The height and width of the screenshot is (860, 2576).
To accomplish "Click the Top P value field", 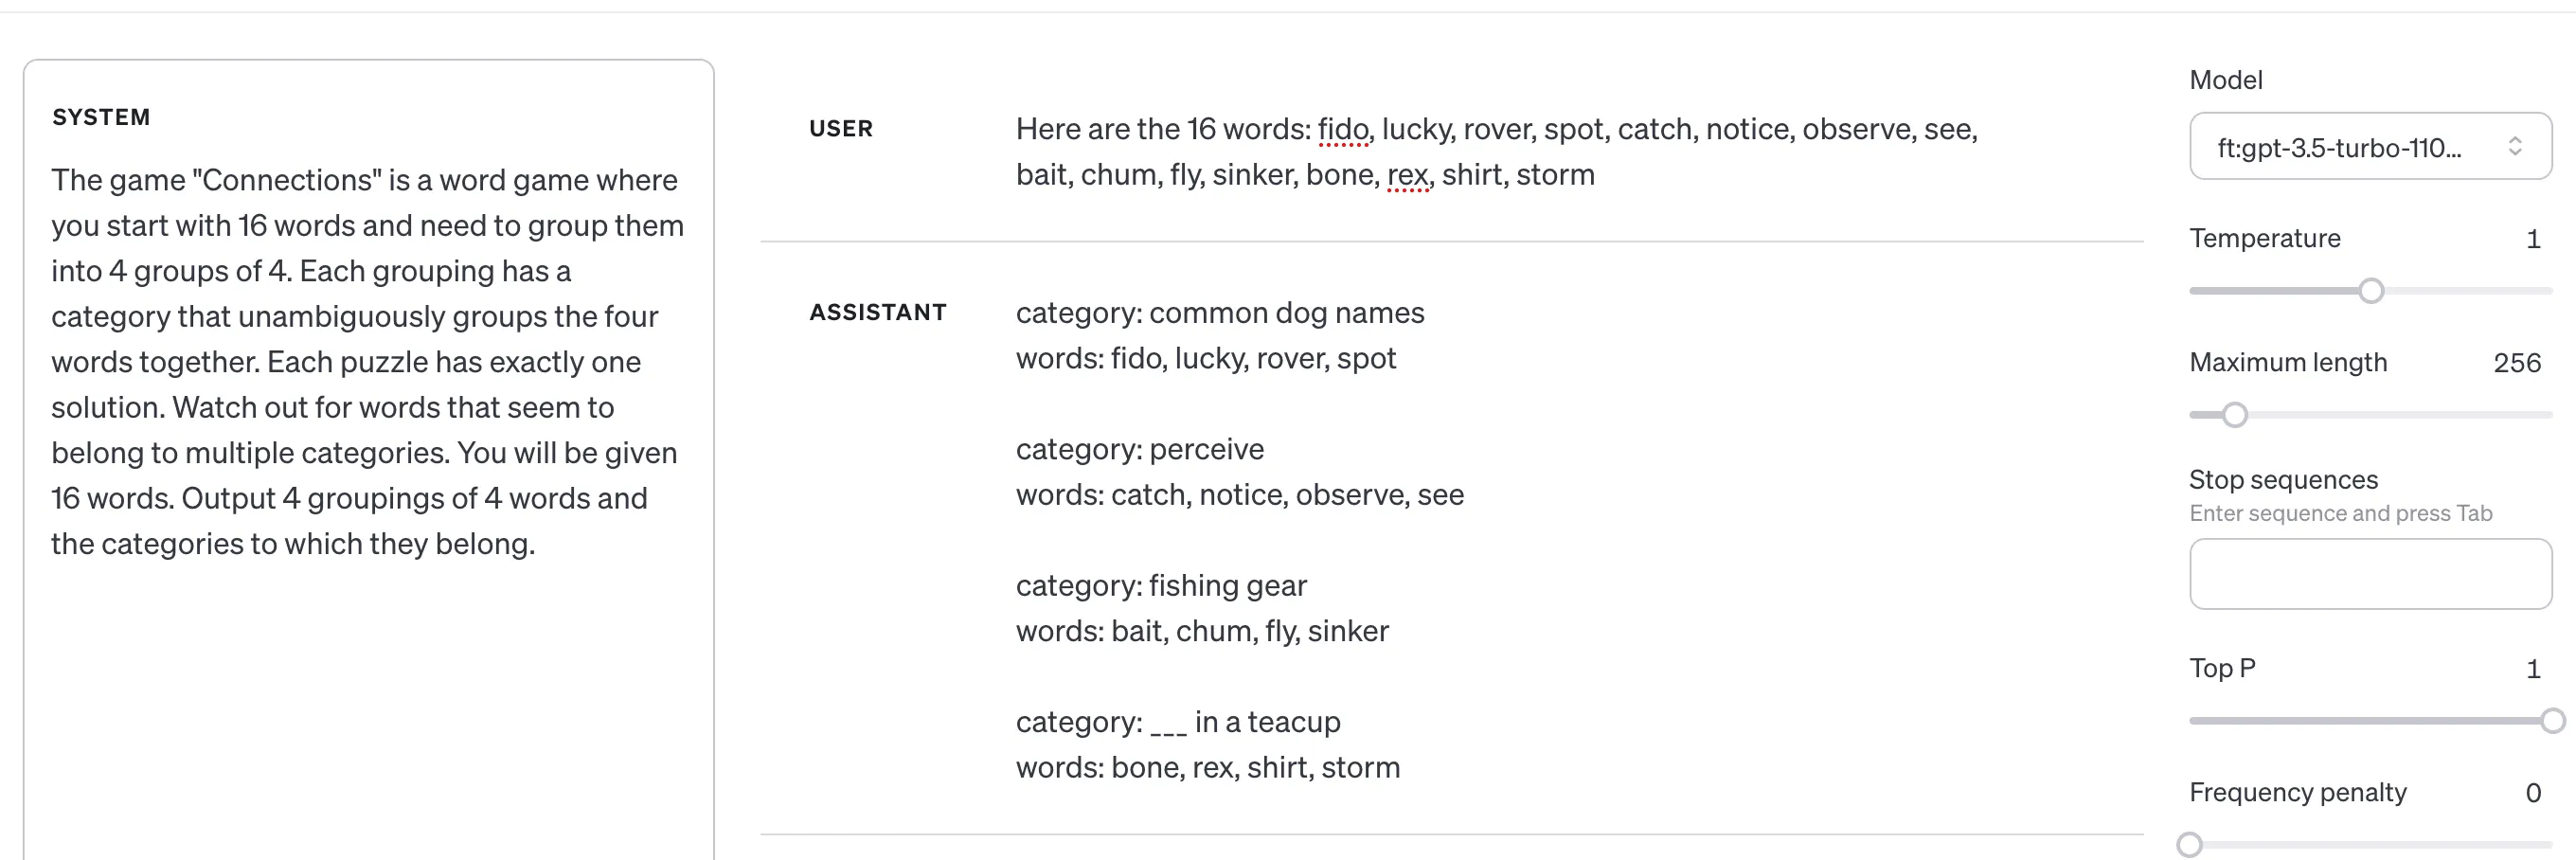I will [2532, 669].
